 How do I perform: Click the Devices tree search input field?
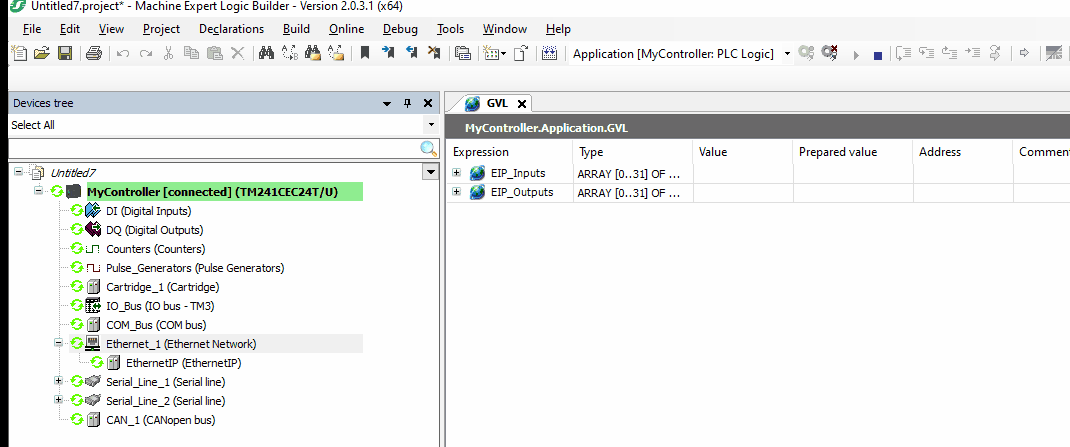tap(214, 149)
